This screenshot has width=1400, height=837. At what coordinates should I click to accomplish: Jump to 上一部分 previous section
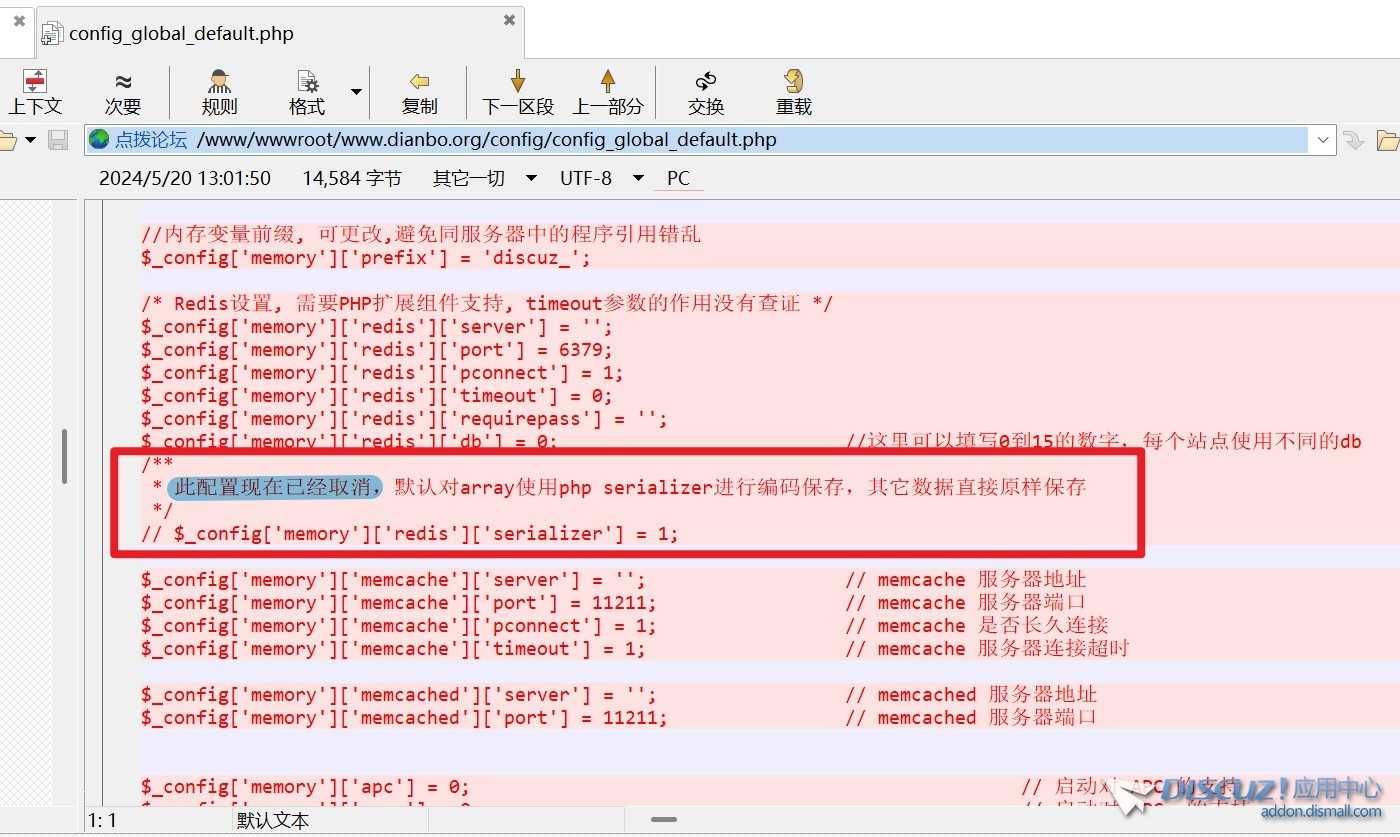coord(607,92)
